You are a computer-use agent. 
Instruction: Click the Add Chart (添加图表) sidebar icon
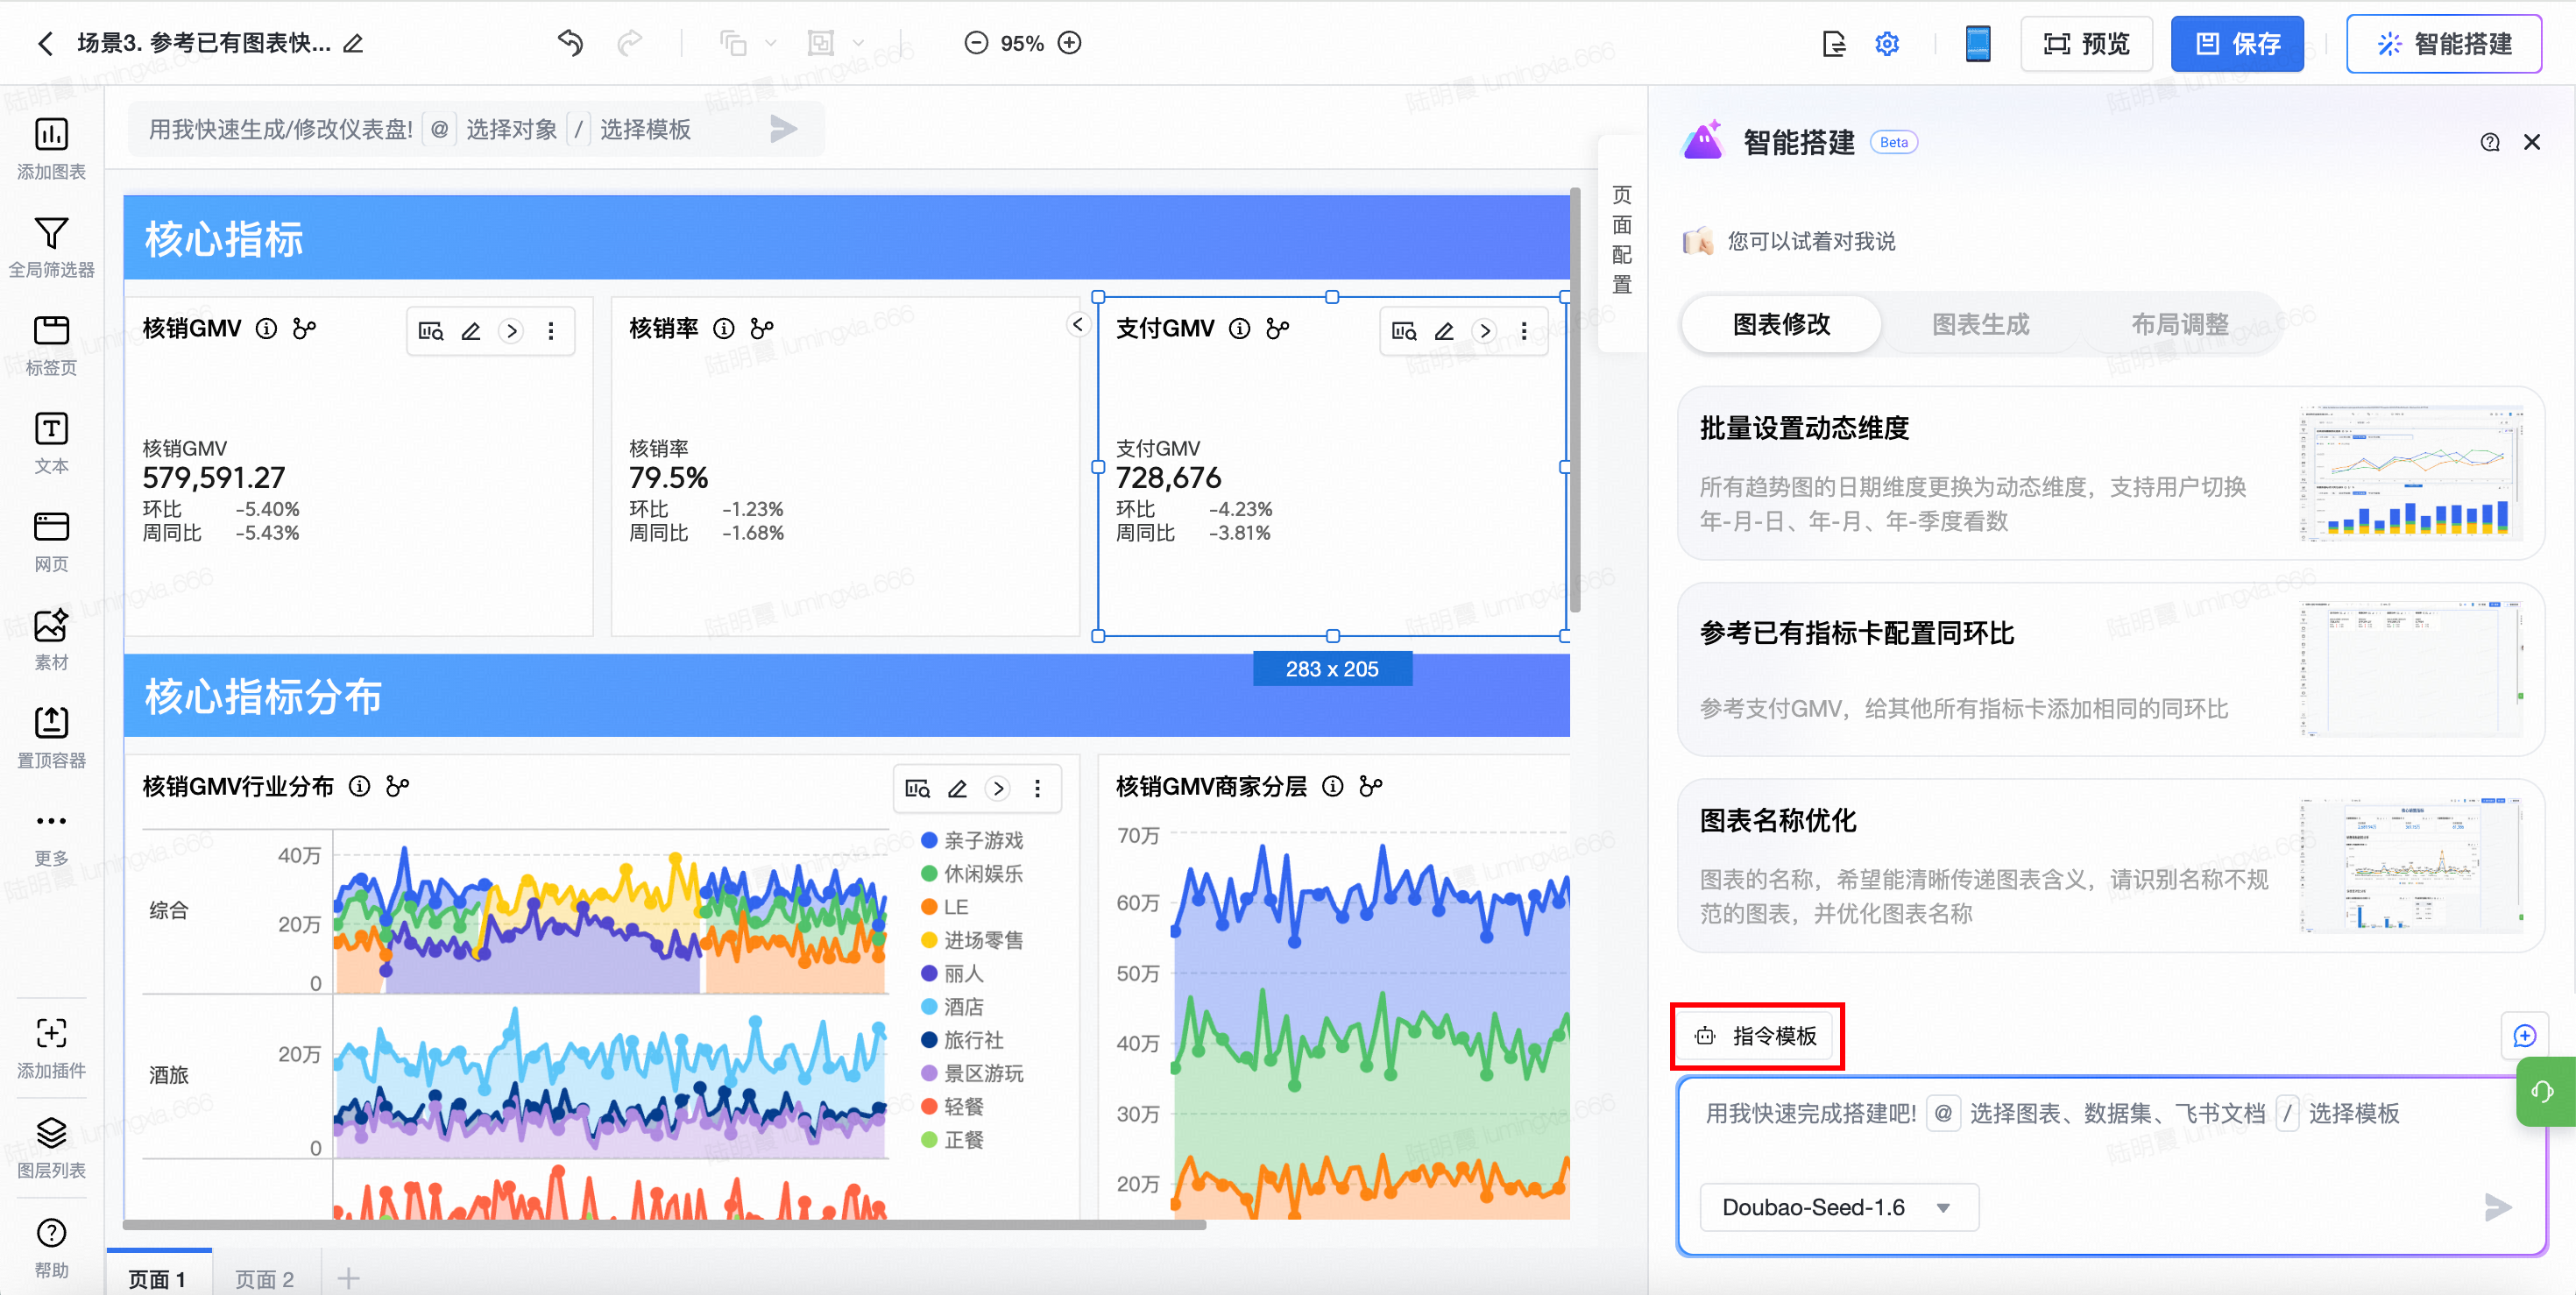pos(51,134)
